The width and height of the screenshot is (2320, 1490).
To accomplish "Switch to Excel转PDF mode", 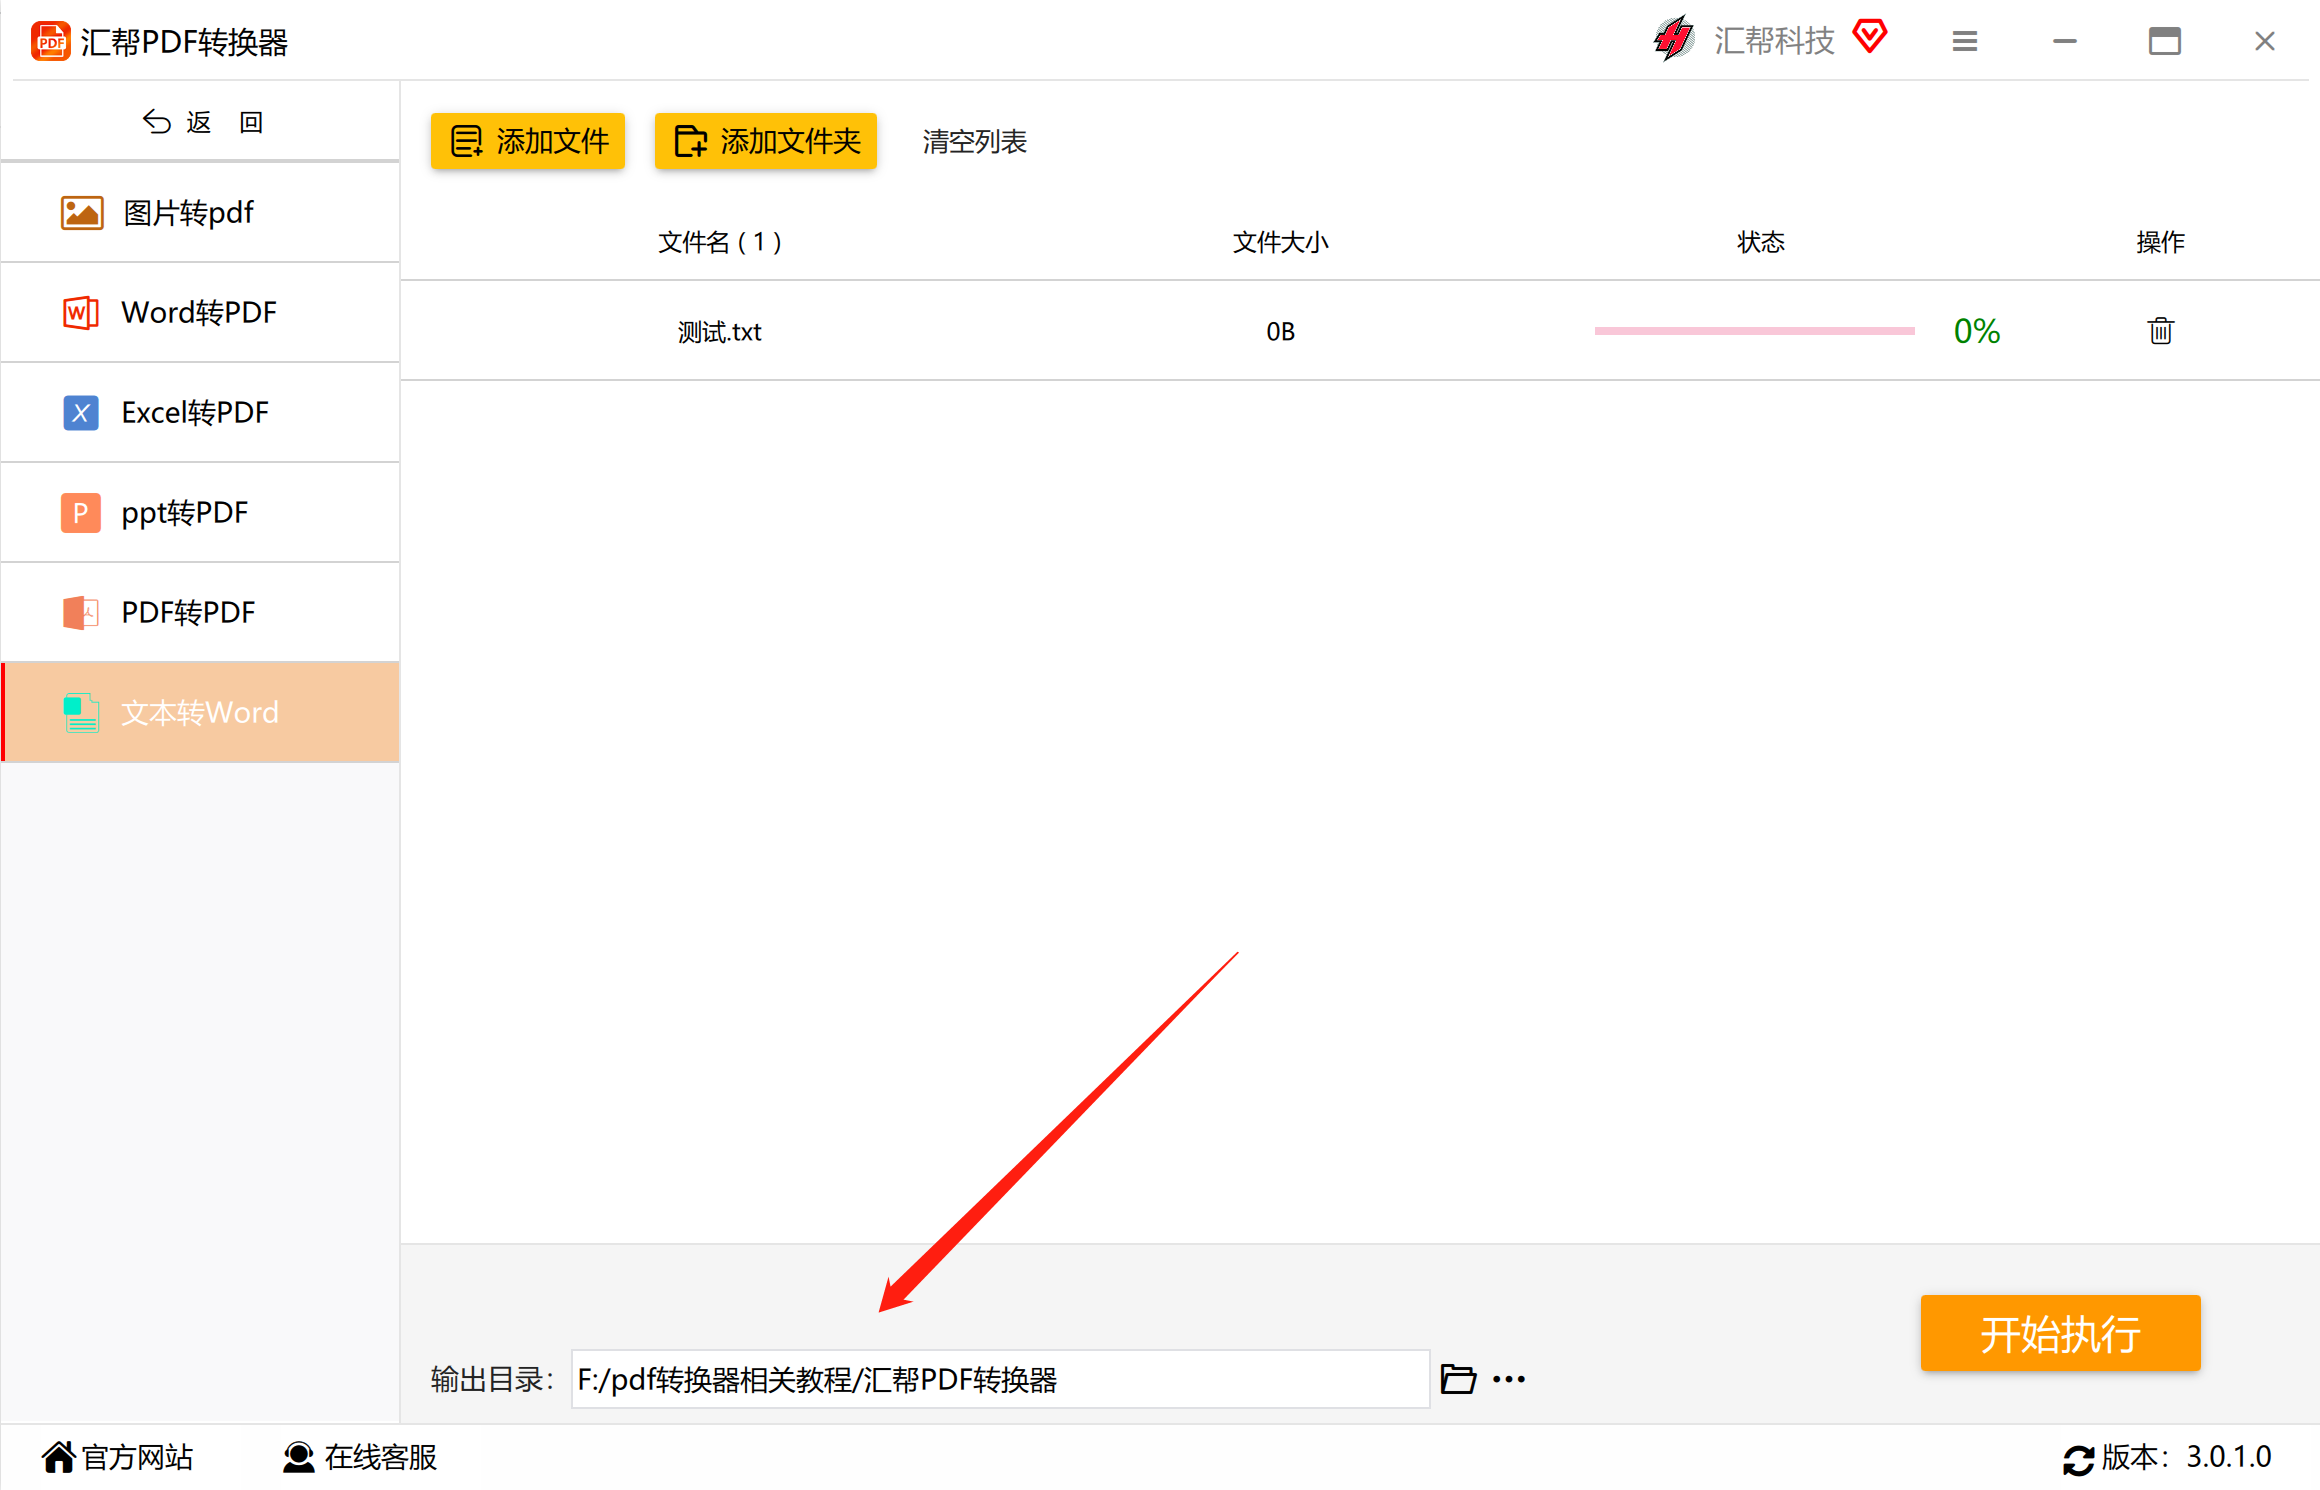I will pos(200,413).
